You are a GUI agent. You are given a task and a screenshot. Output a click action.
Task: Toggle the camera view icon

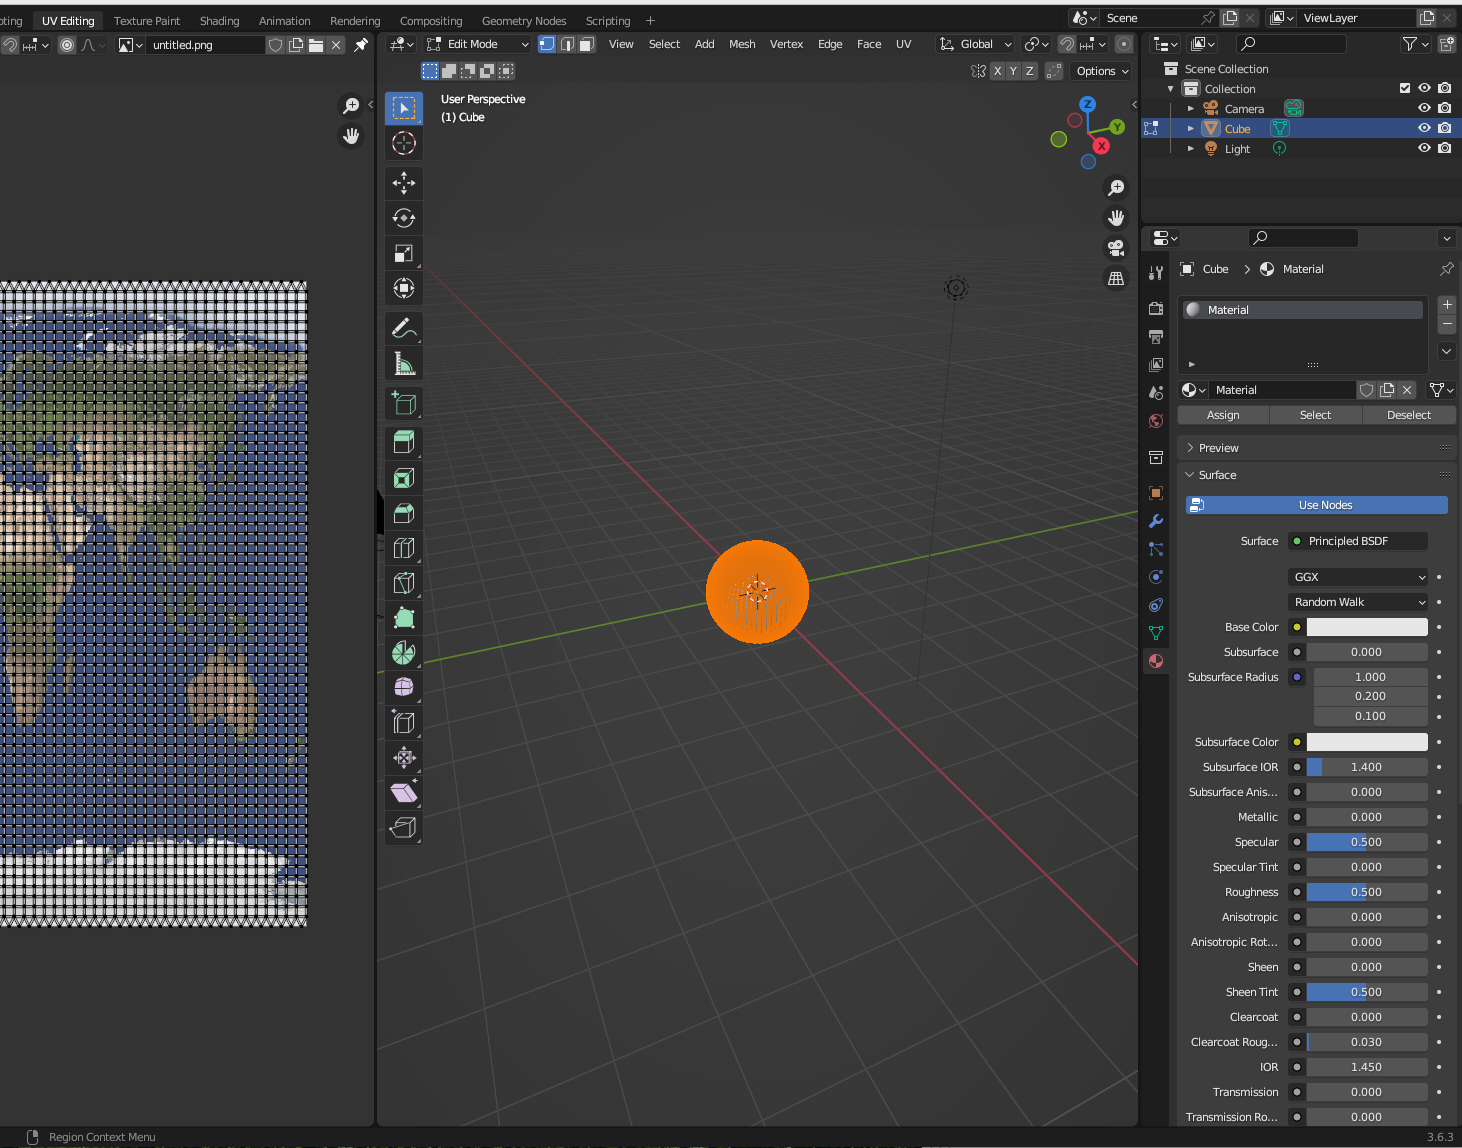tap(1116, 248)
